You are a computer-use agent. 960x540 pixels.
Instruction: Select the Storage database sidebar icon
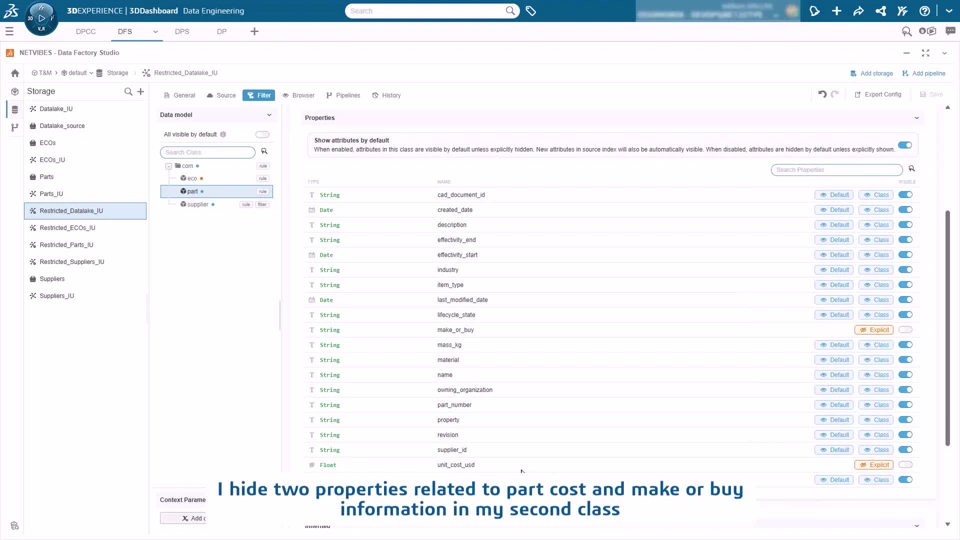[15, 109]
